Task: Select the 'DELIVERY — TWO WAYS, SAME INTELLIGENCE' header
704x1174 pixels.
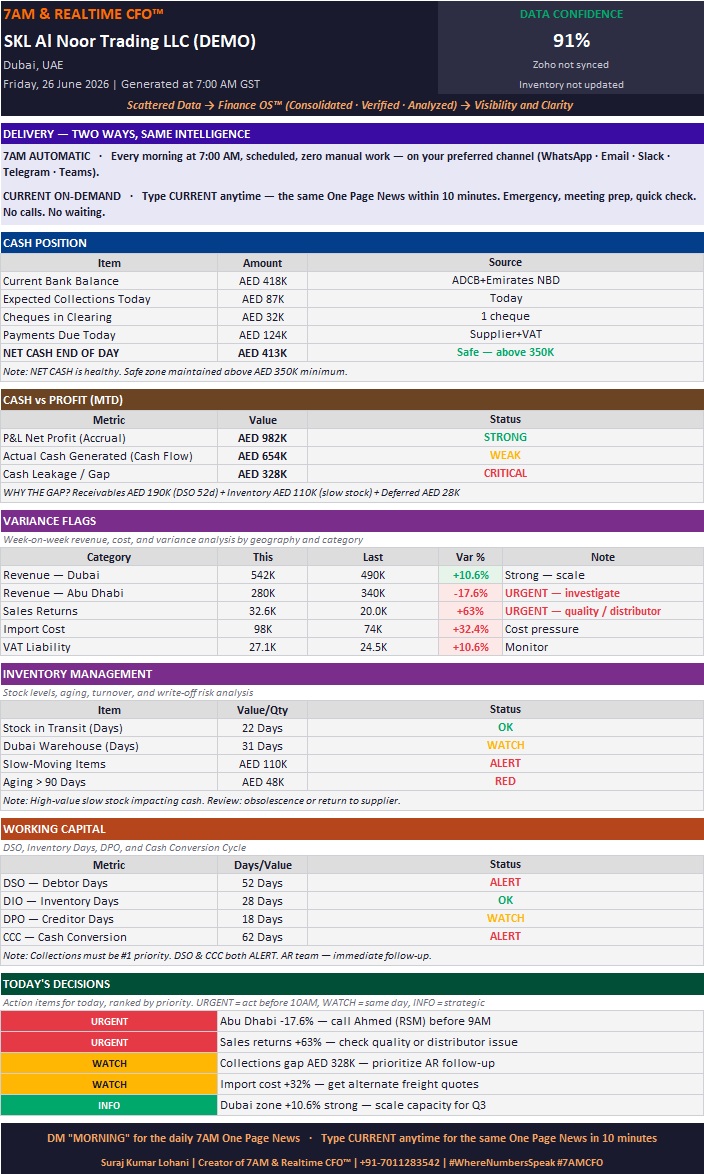Action: coord(352,134)
